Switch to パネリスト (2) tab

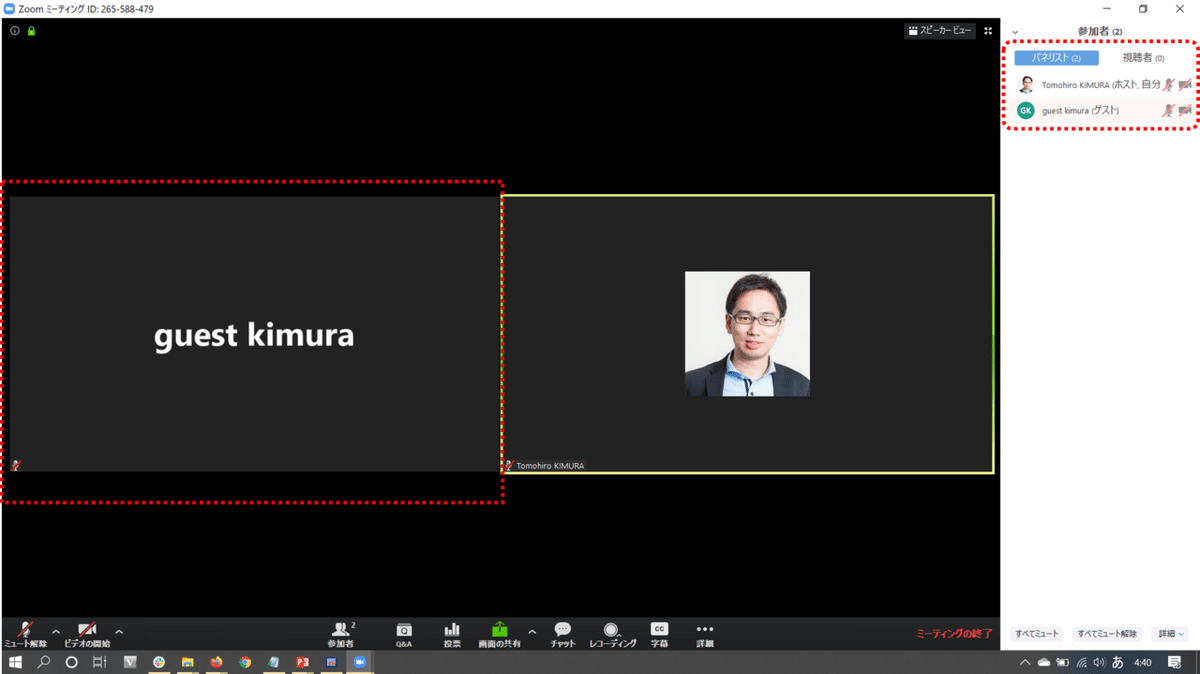coord(1056,58)
